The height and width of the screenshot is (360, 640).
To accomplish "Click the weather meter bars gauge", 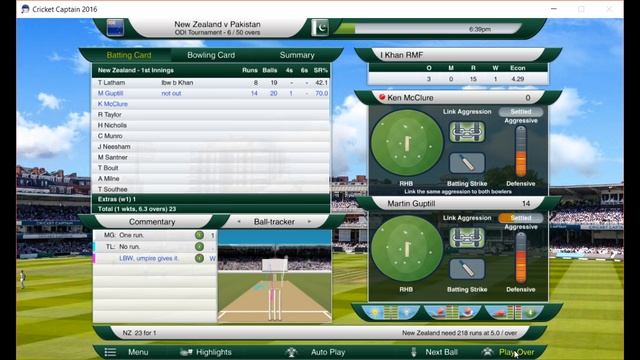I will [x=390, y=313].
